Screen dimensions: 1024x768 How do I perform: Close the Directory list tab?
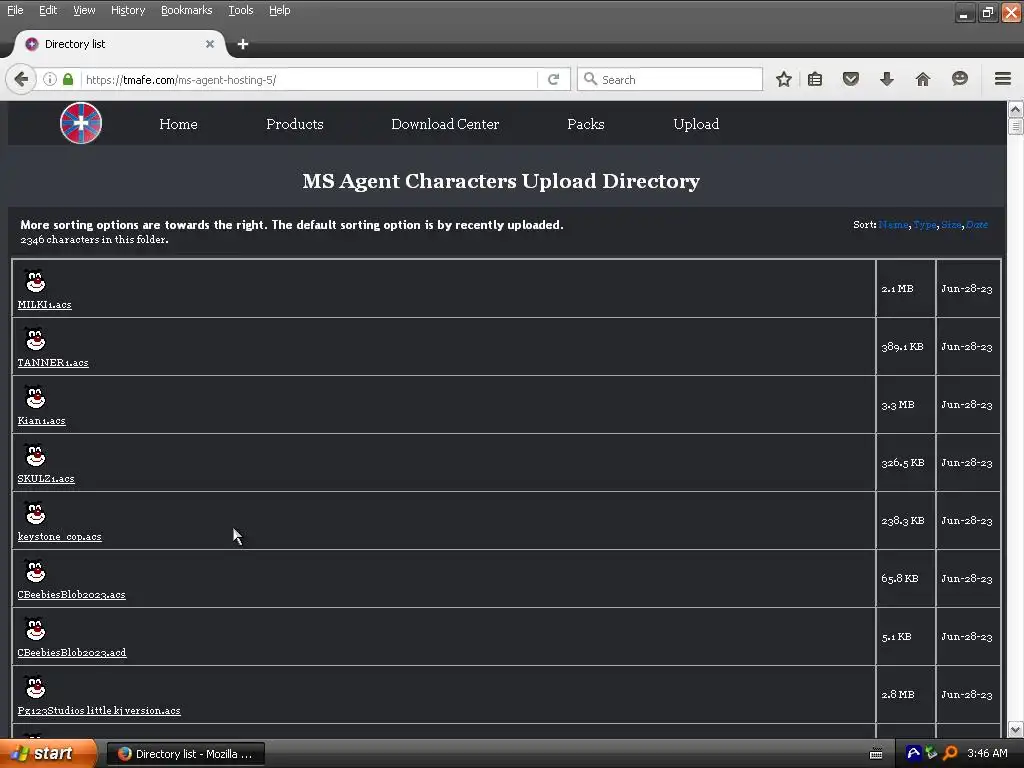point(210,44)
